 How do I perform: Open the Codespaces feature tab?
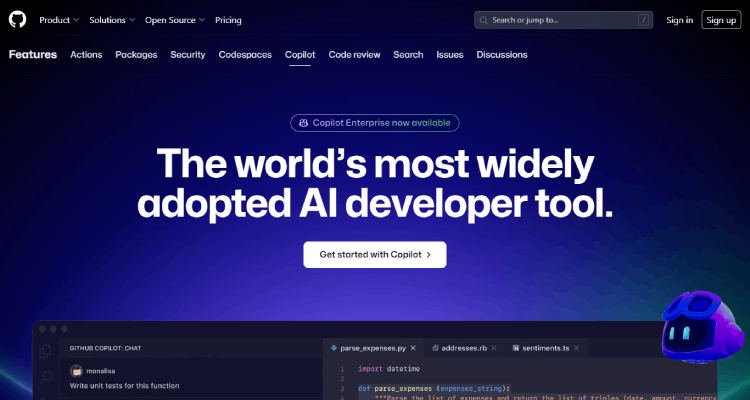[245, 55]
